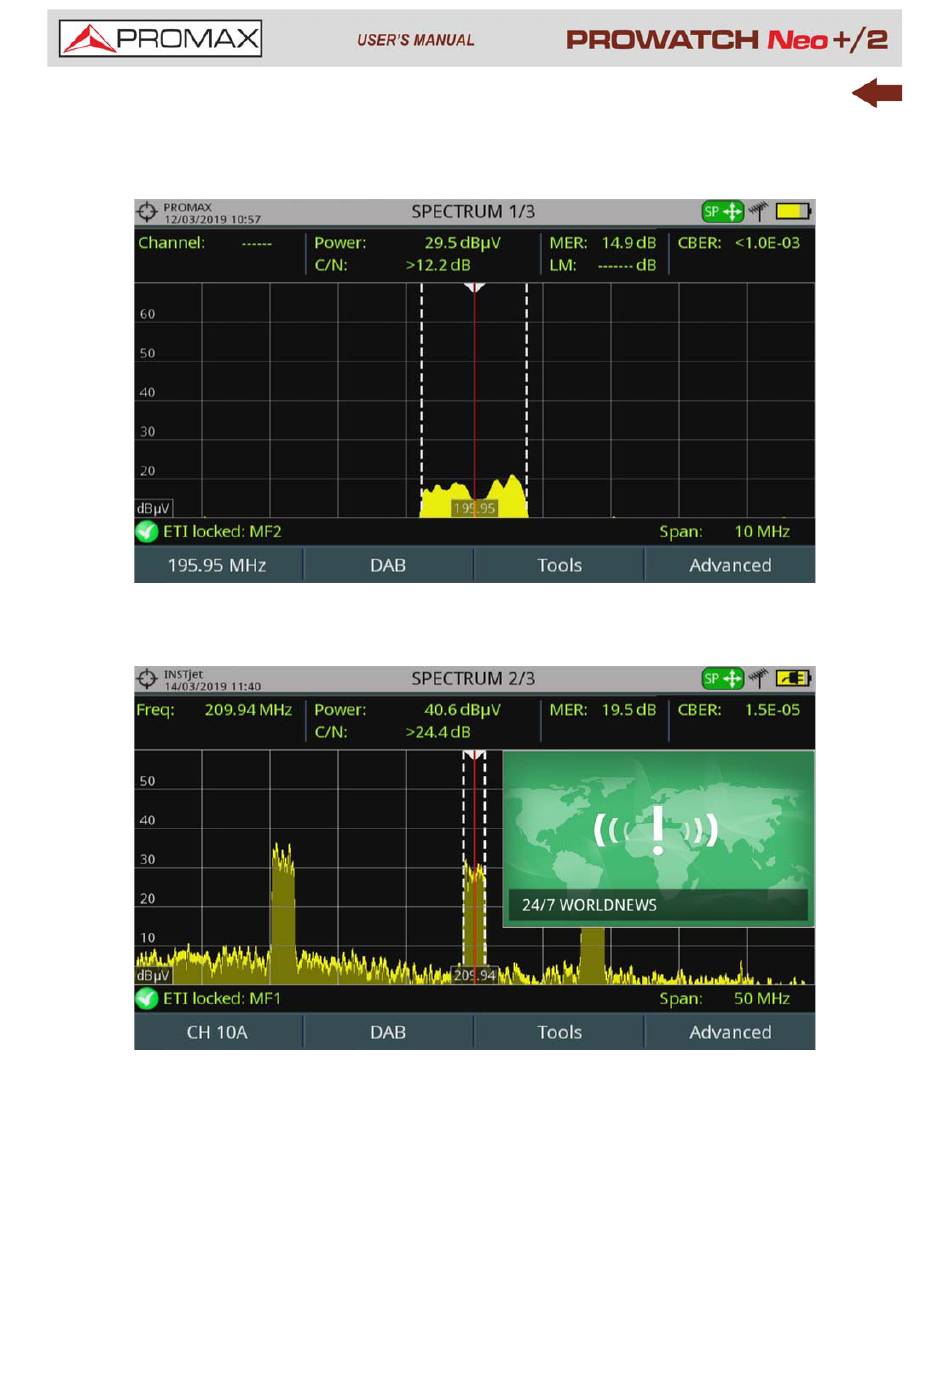Click the PROWATCH Neo+/2 product title
The height and width of the screenshot is (1387, 950).
[727, 39]
